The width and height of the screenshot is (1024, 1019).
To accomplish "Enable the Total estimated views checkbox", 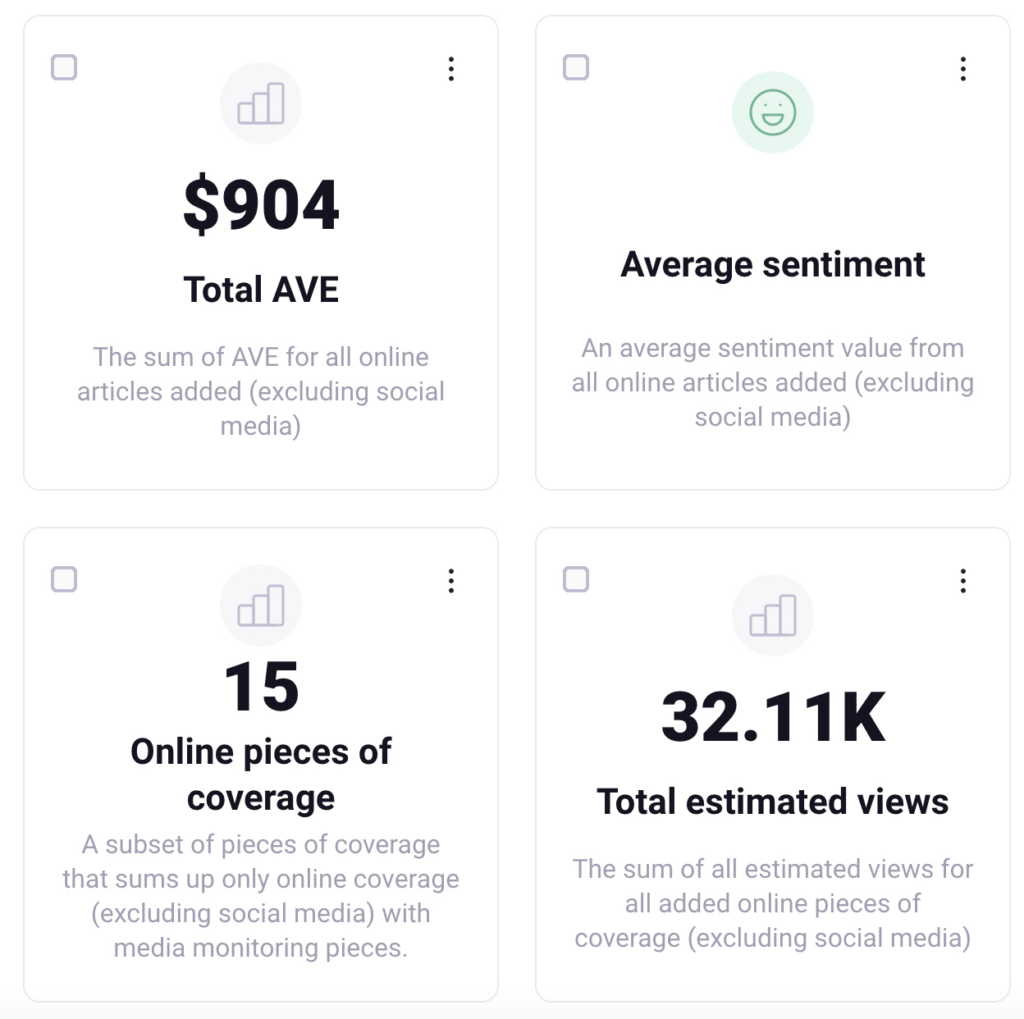I will 576,580.
